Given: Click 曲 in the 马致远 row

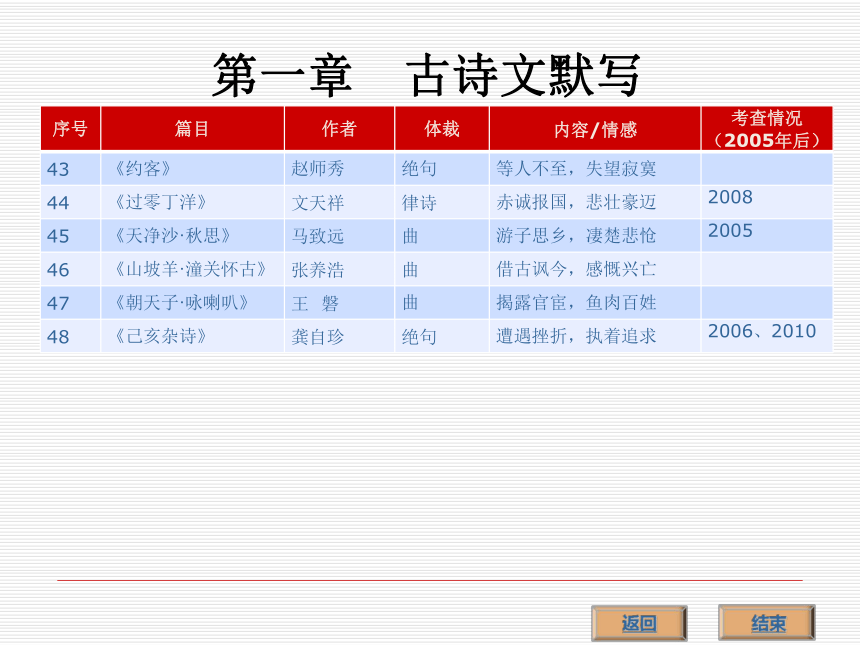Looking at the screenshot, I should click(x=410, y=236).
